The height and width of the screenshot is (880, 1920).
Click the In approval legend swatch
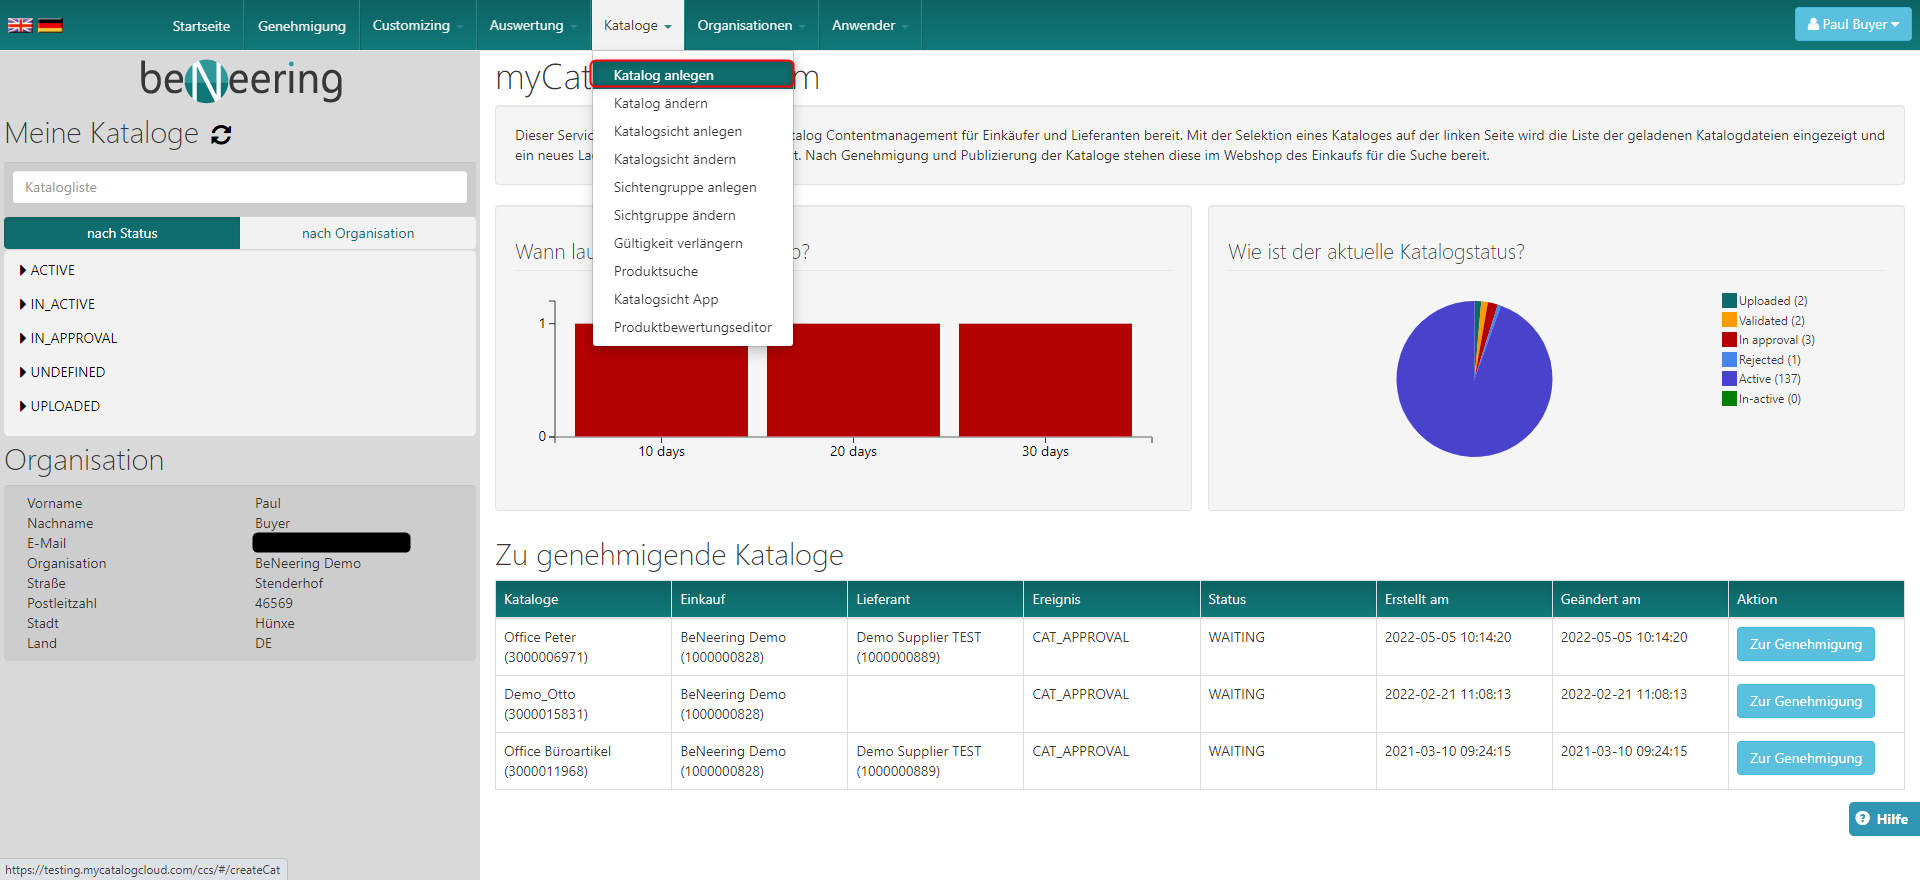click(1729, 340)
